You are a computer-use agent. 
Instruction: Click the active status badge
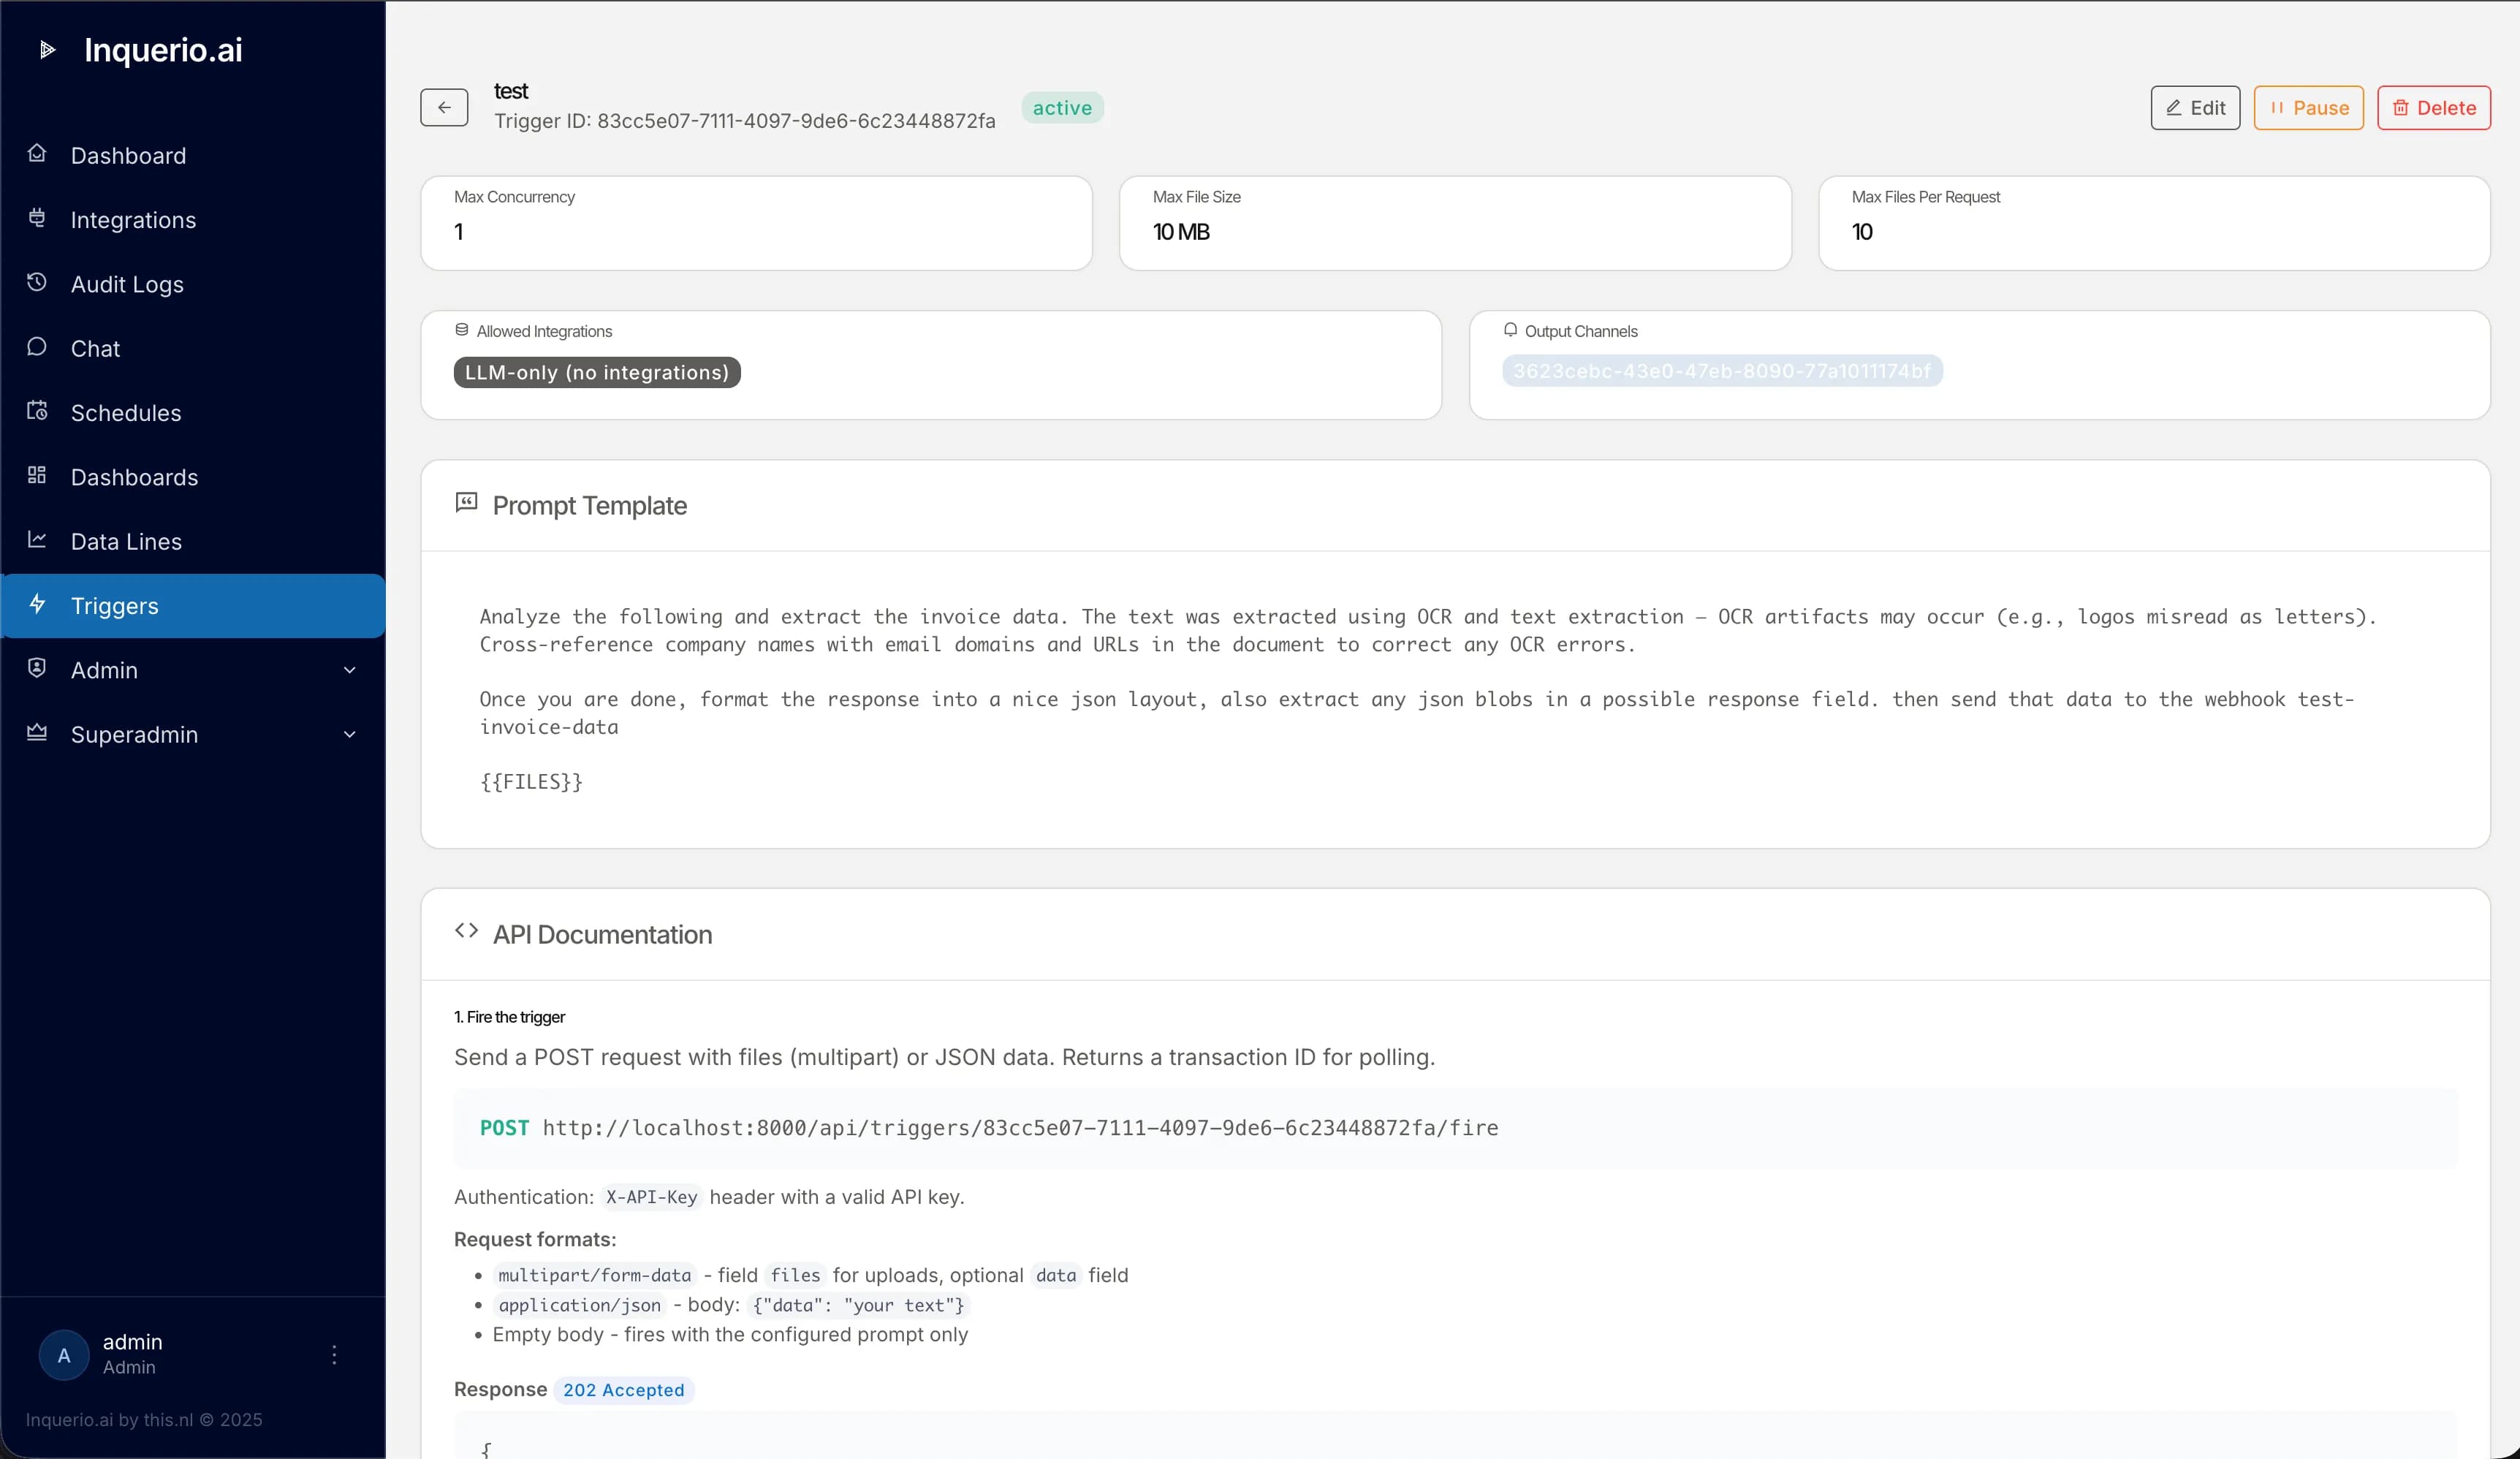[x=1062, y=107]
